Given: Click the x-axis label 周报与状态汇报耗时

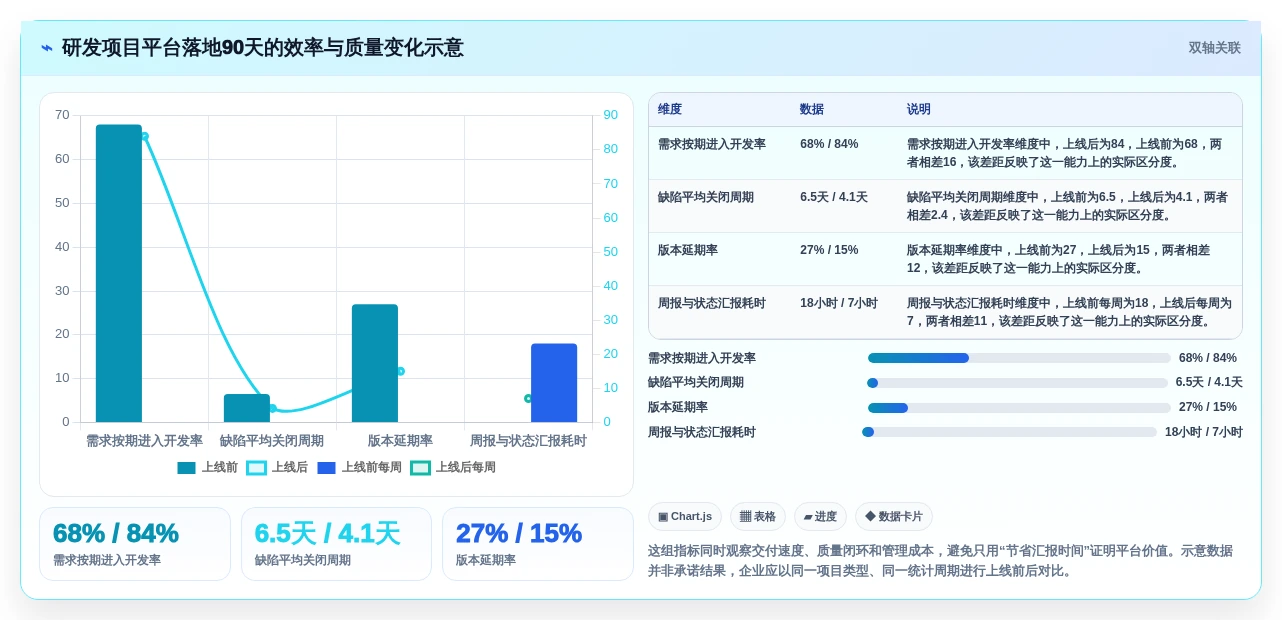Looking at the screenshot, I should pyautogui.click(x=528, y=441).
